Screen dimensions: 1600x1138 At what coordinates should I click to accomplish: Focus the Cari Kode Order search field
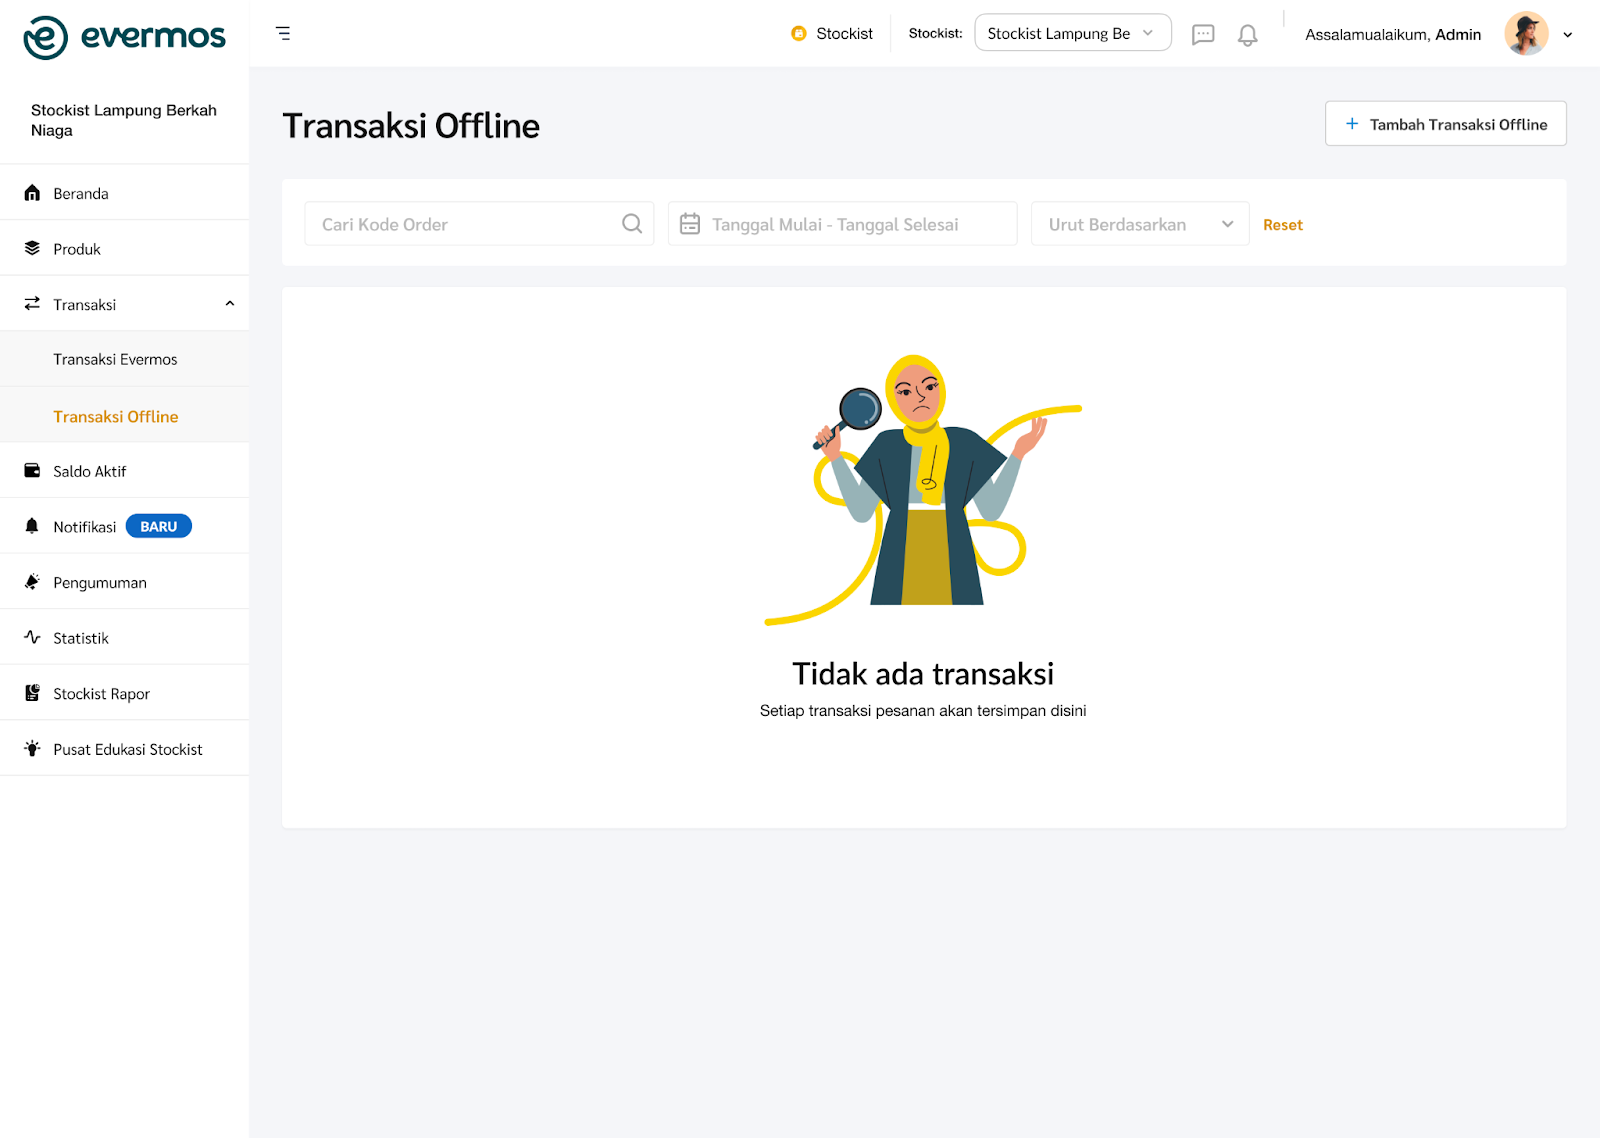pyautogui.click(x=479, y=224)
